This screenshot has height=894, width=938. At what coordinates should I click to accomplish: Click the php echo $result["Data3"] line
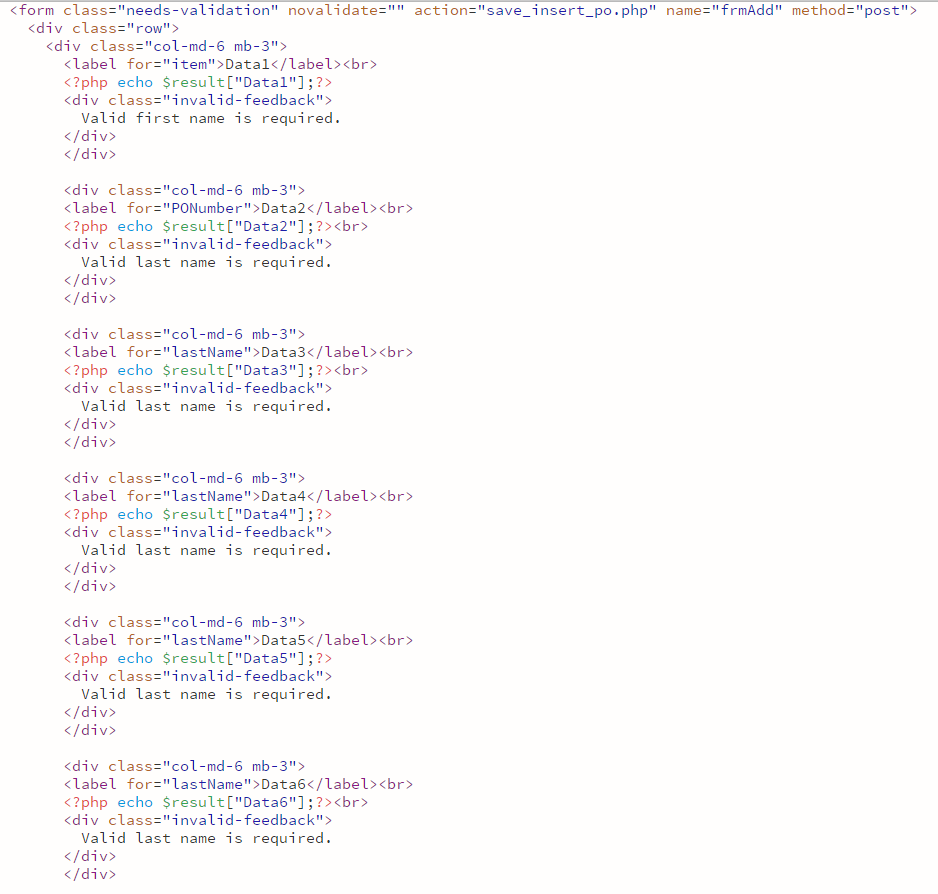pos(216,370)
